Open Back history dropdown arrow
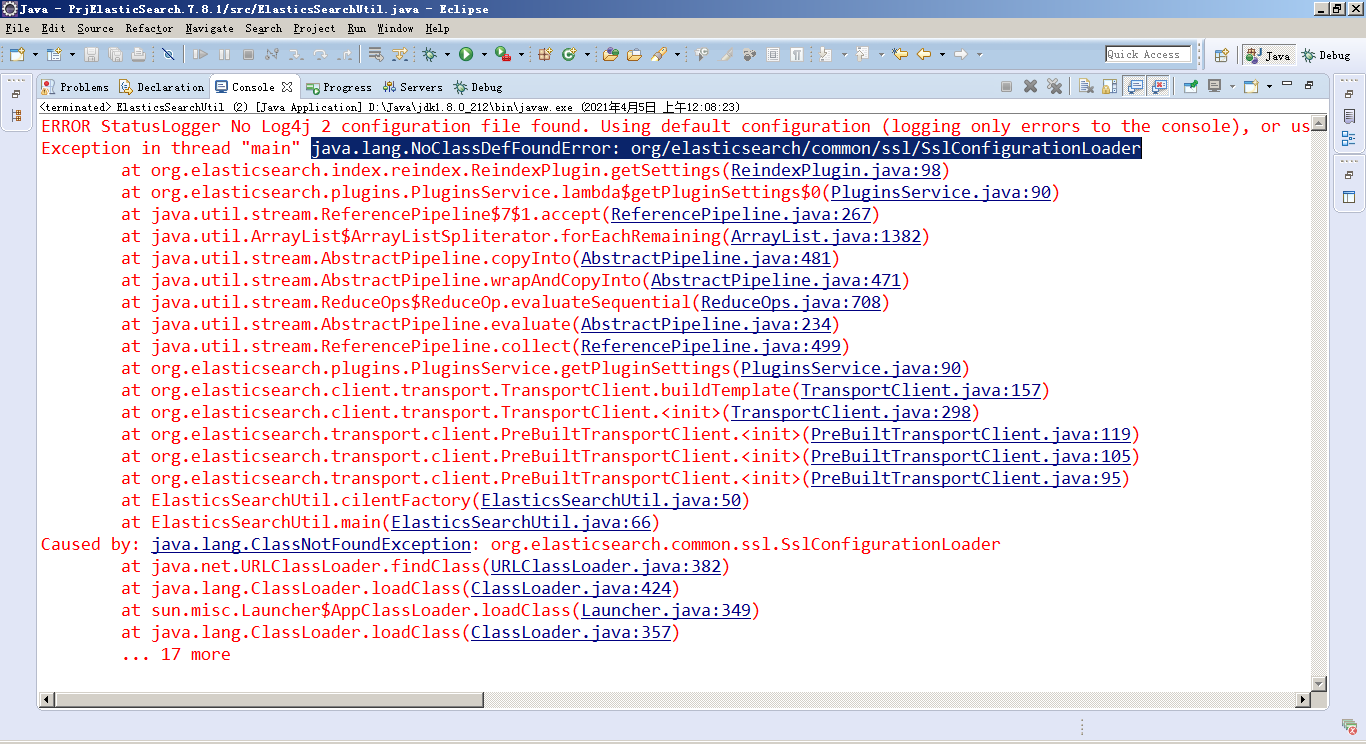The image size is (1366, 744). [942, 54]
